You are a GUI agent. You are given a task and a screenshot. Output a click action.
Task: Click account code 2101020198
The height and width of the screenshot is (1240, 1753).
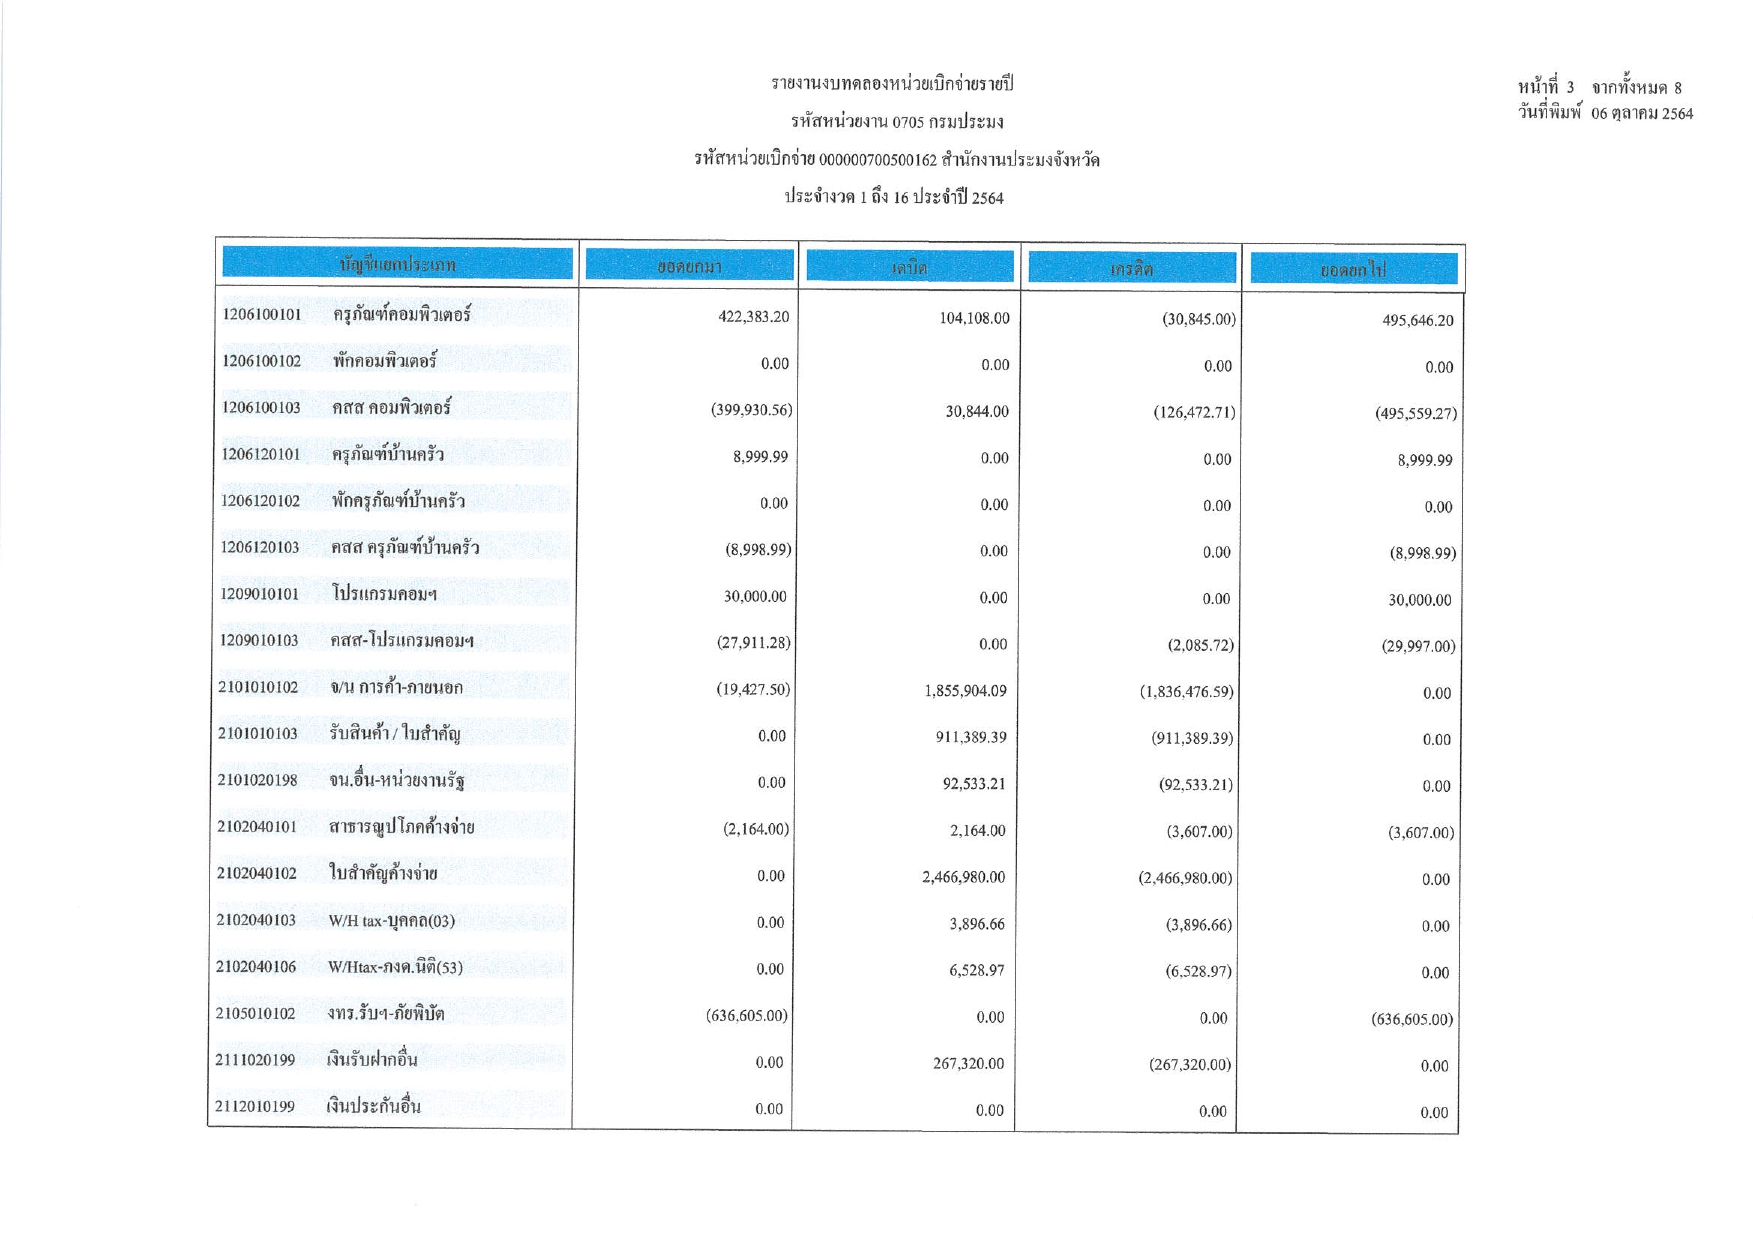tap(257, 780)
